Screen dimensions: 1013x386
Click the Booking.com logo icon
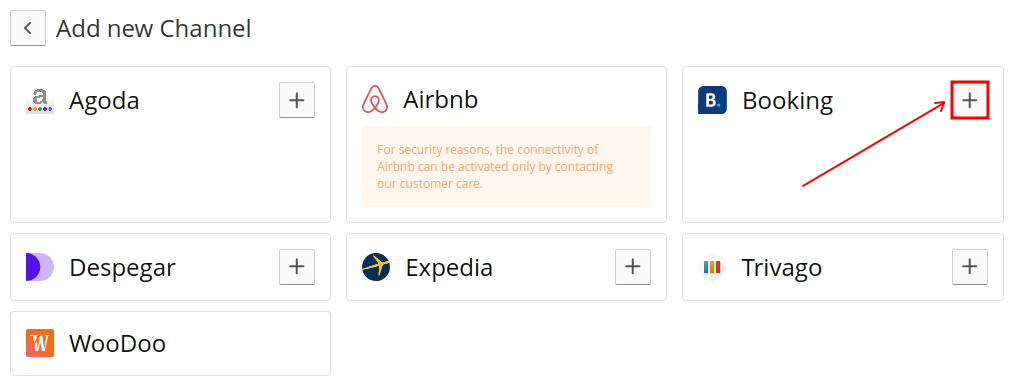tap(712, 100)
